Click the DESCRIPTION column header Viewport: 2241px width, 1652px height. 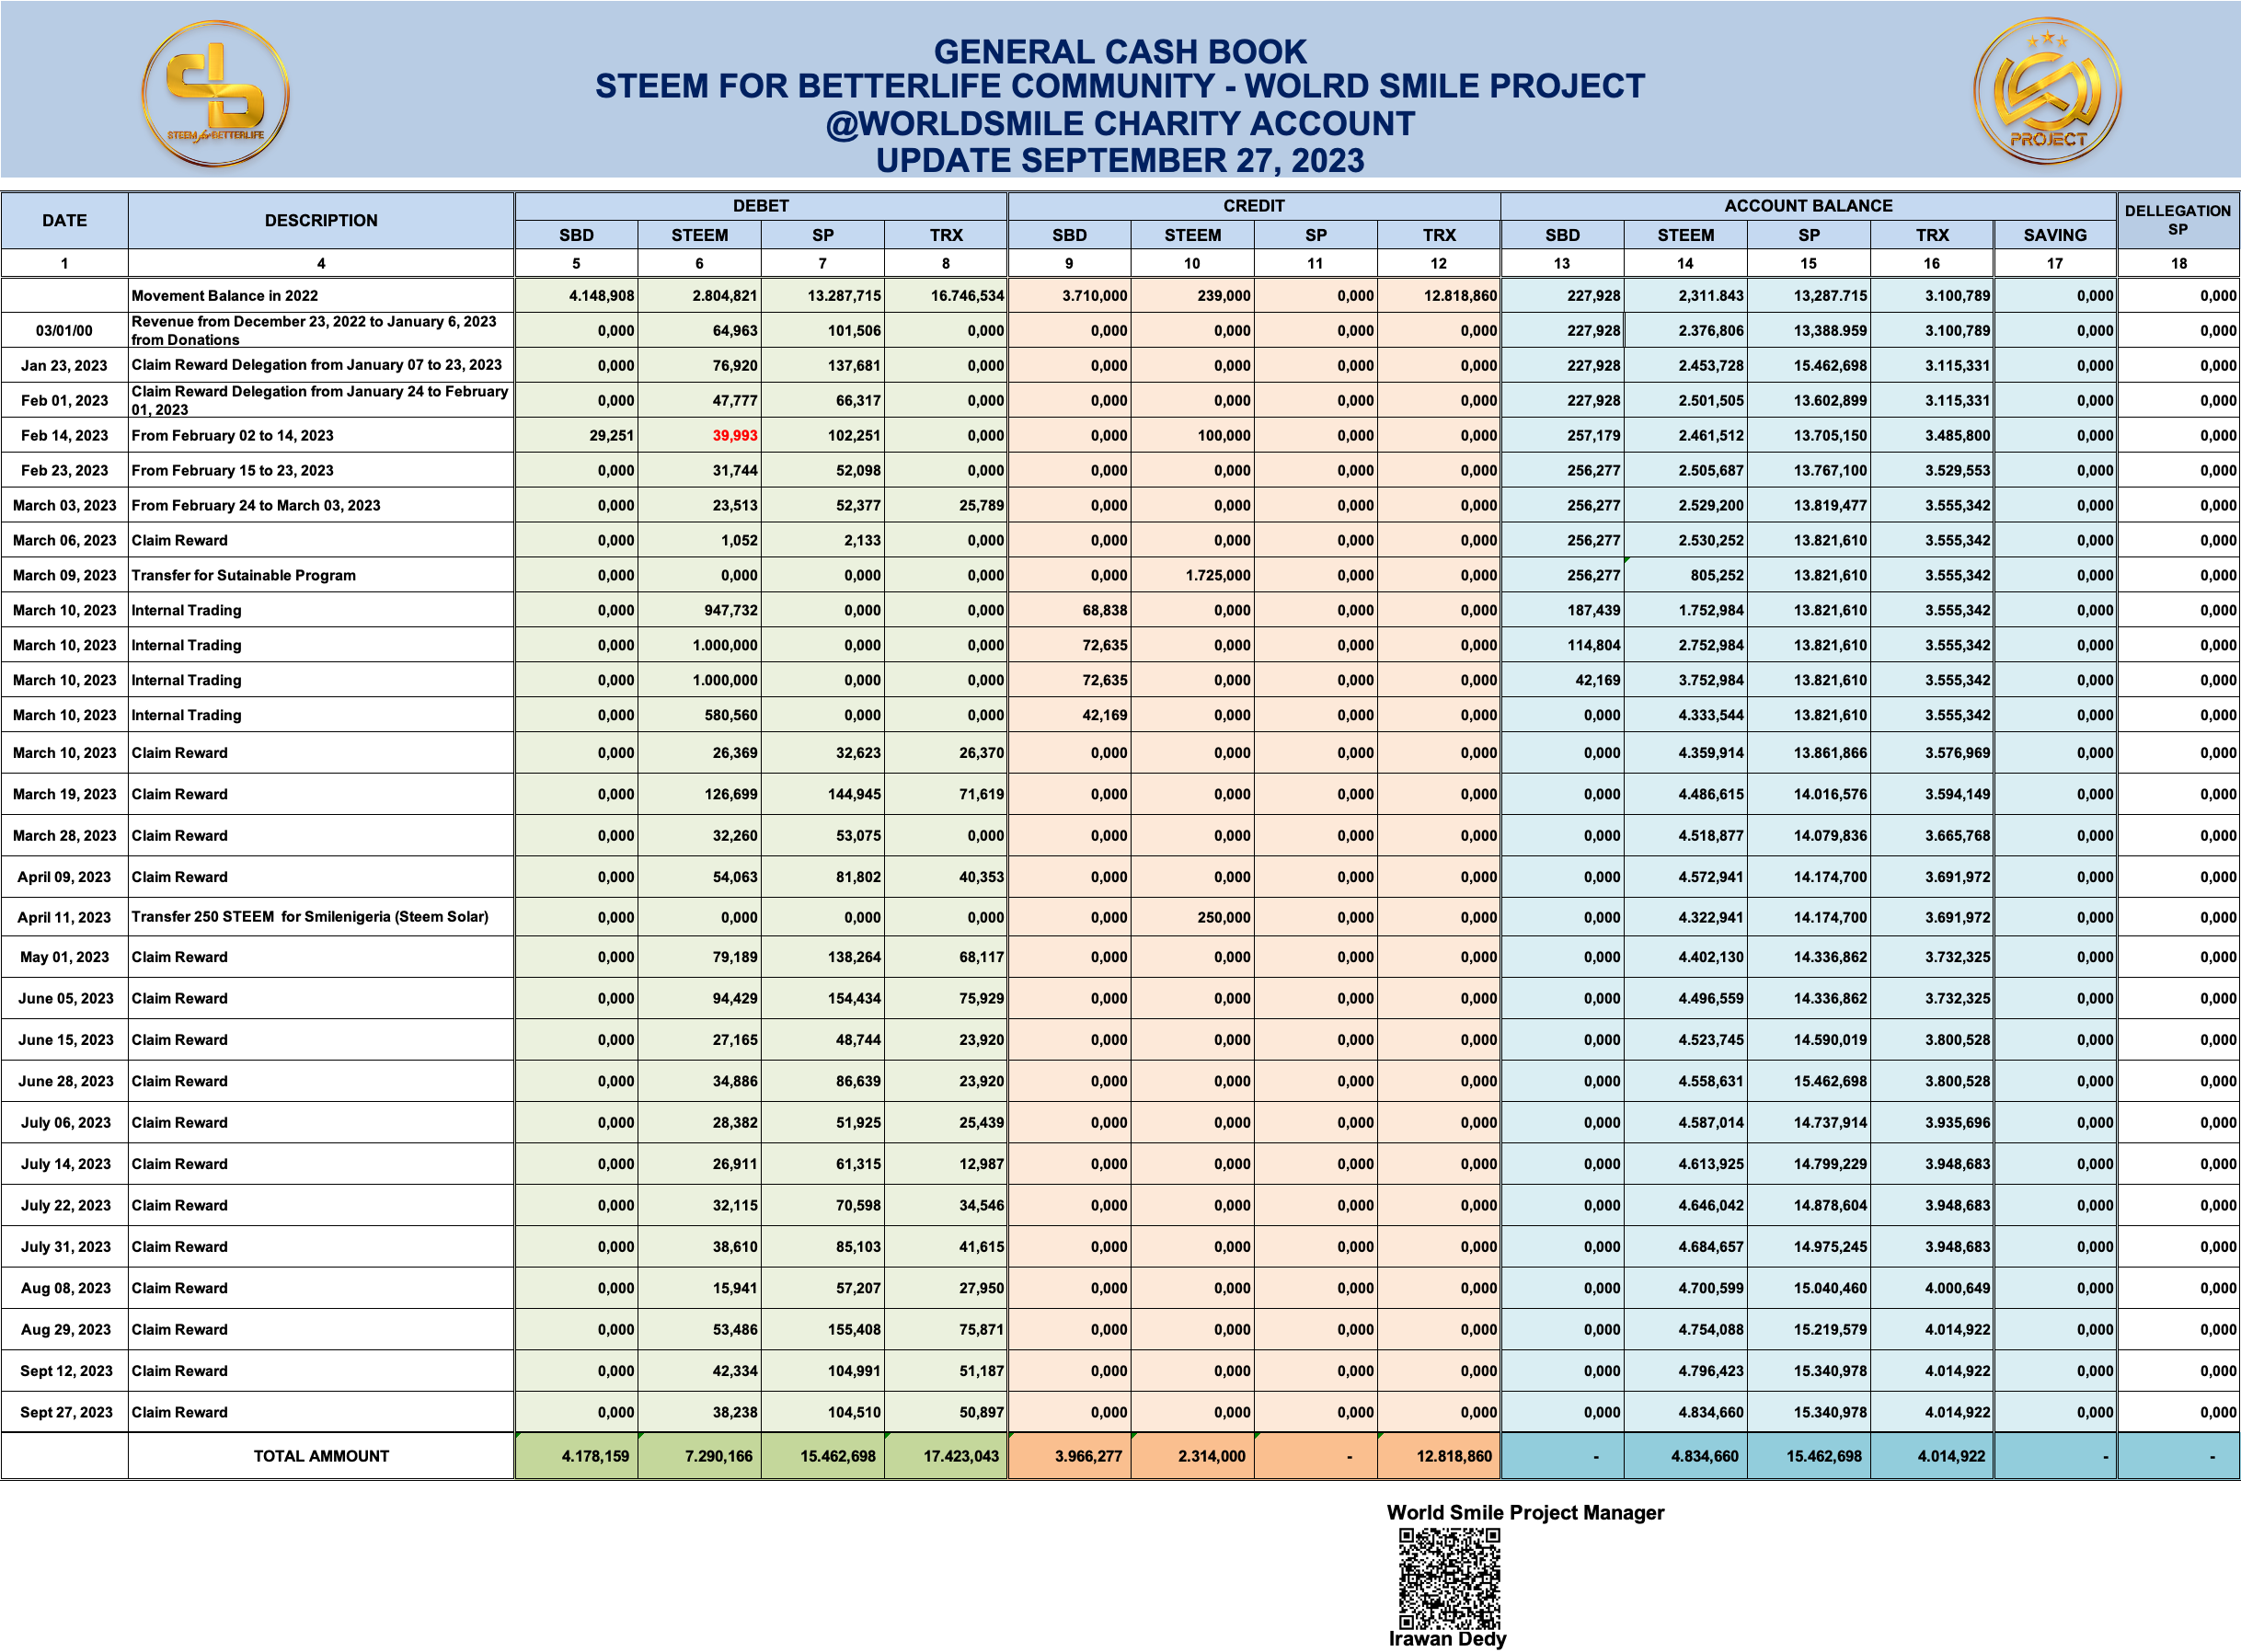click(x=321, y=220)
